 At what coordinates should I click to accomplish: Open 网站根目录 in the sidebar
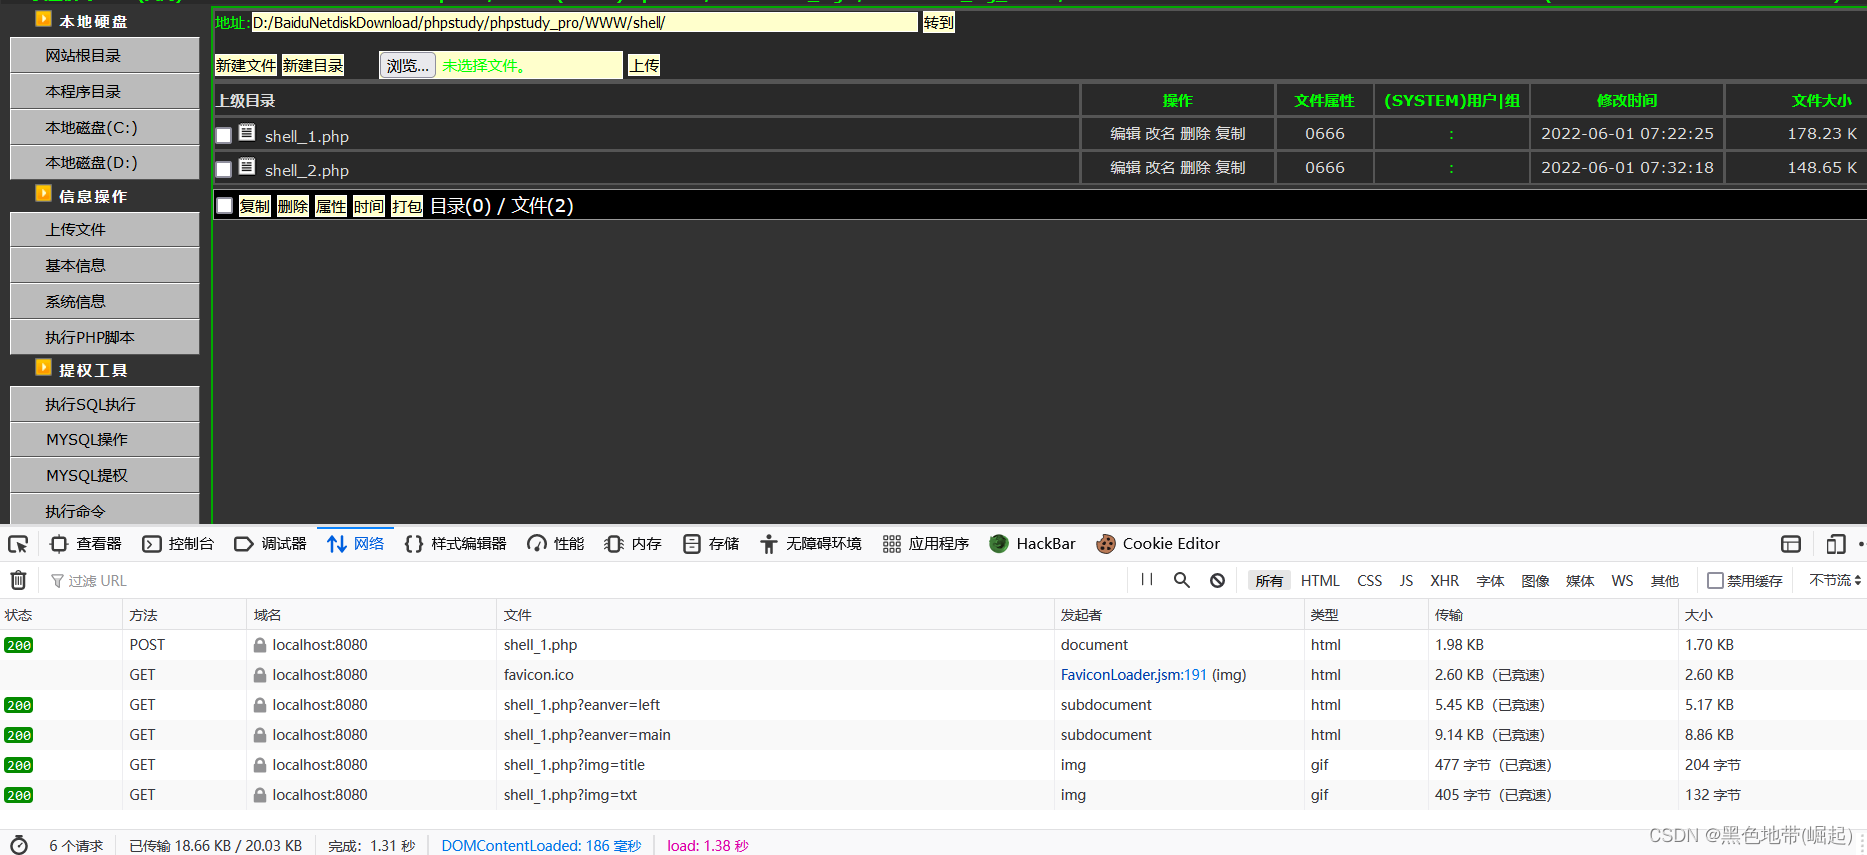click(105, 55)
